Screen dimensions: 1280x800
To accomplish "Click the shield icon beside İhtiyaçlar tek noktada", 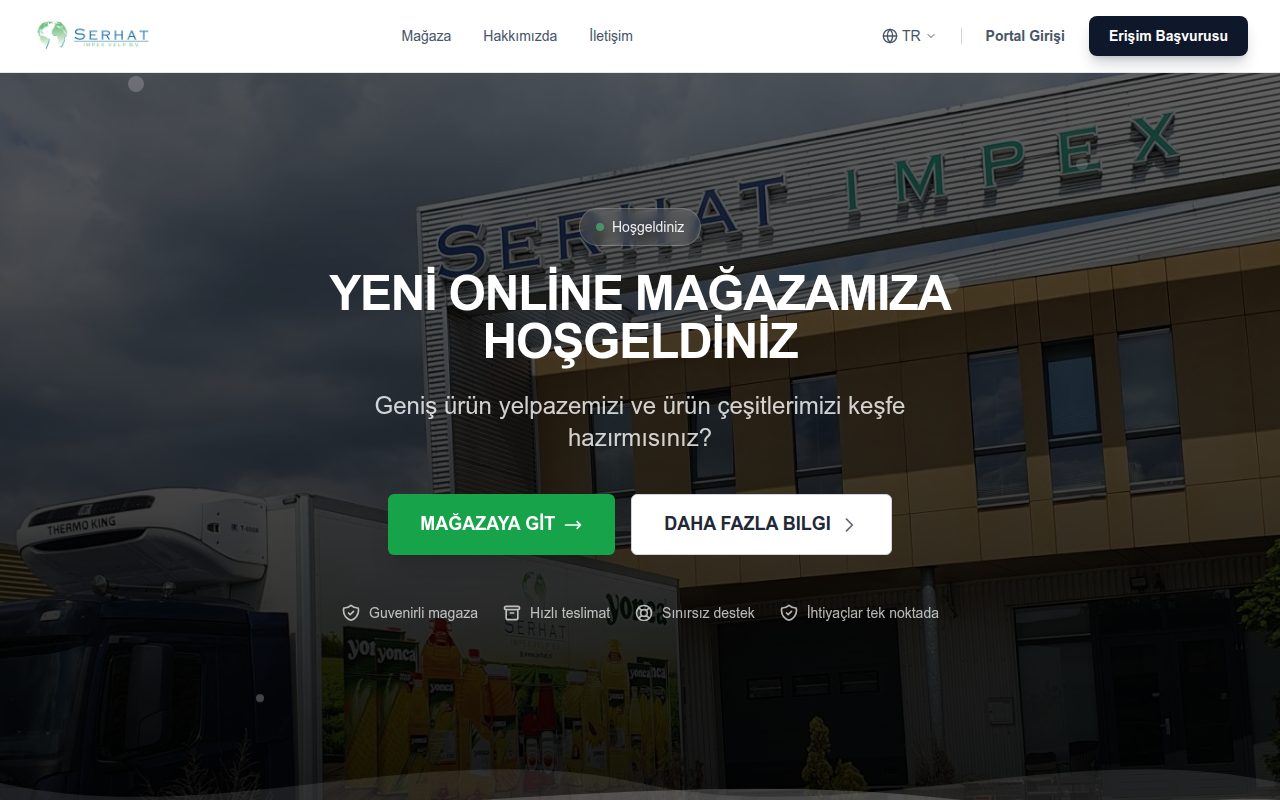I will click(789, 613).
